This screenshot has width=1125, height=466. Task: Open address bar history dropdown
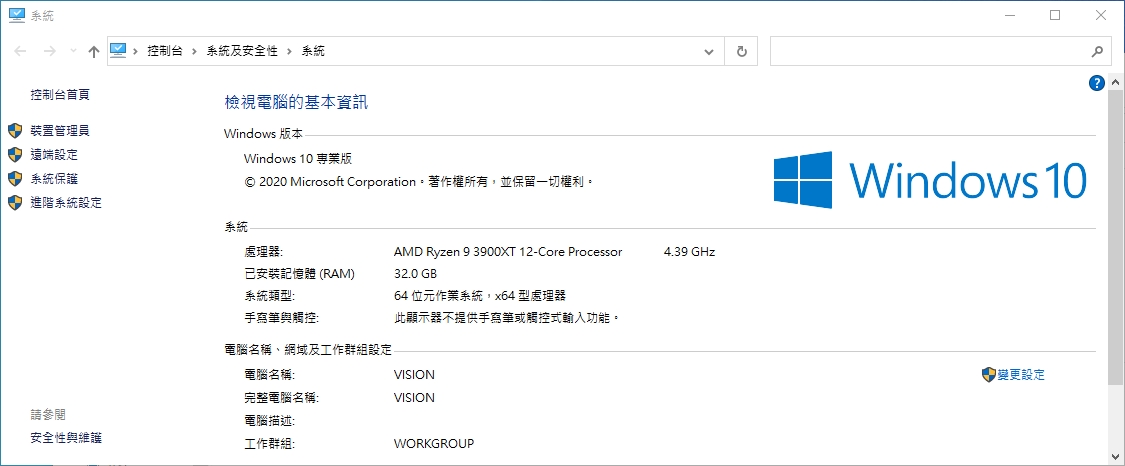click(709, 52)
